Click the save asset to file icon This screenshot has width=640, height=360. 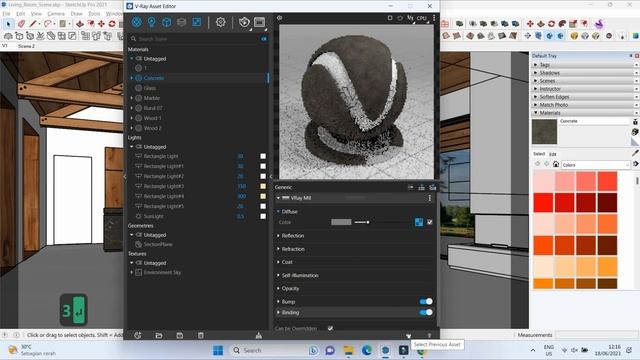coord(180,336)
